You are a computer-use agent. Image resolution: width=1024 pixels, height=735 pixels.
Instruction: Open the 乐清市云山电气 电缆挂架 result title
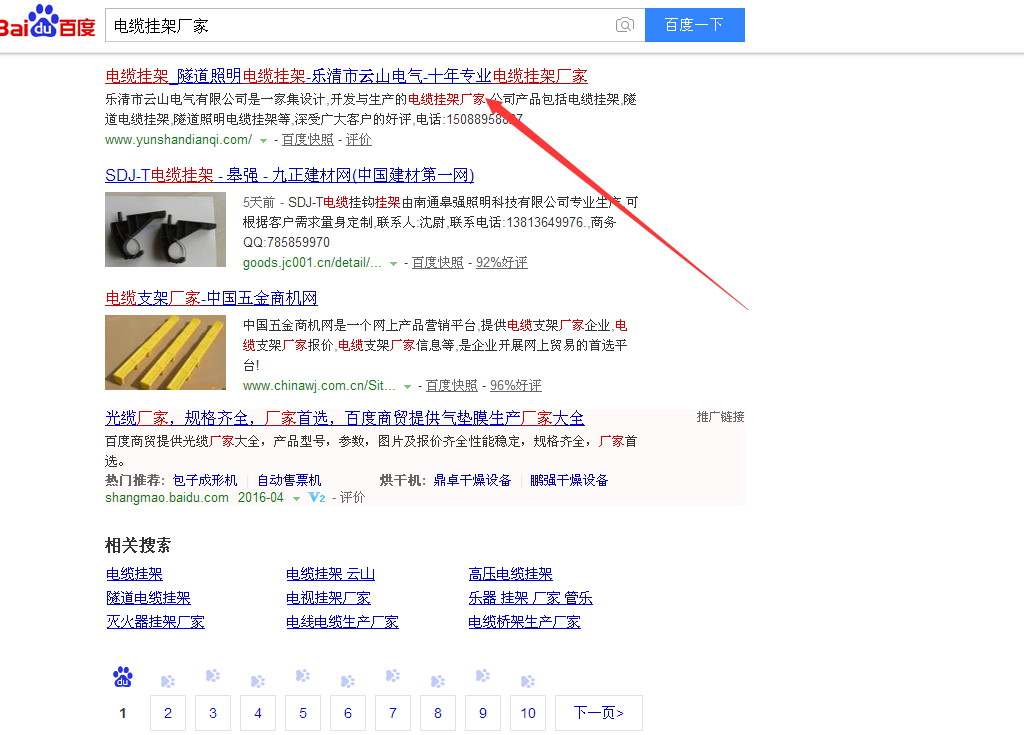click(x=346, y=76)
